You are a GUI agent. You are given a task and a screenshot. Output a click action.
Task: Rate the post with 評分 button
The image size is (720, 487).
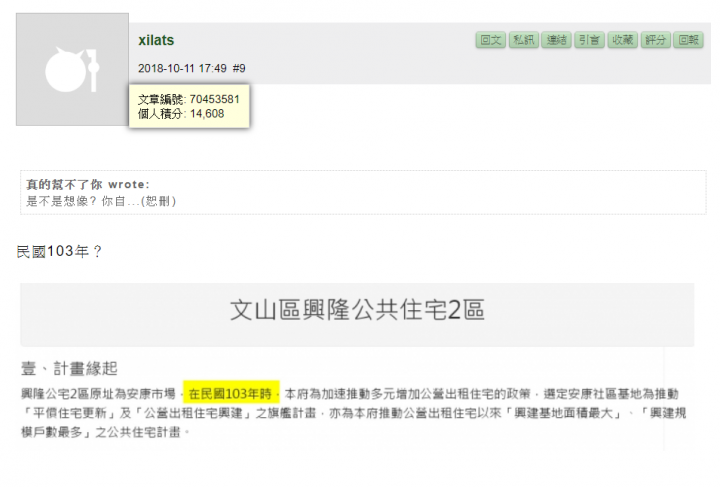(655, 40)
